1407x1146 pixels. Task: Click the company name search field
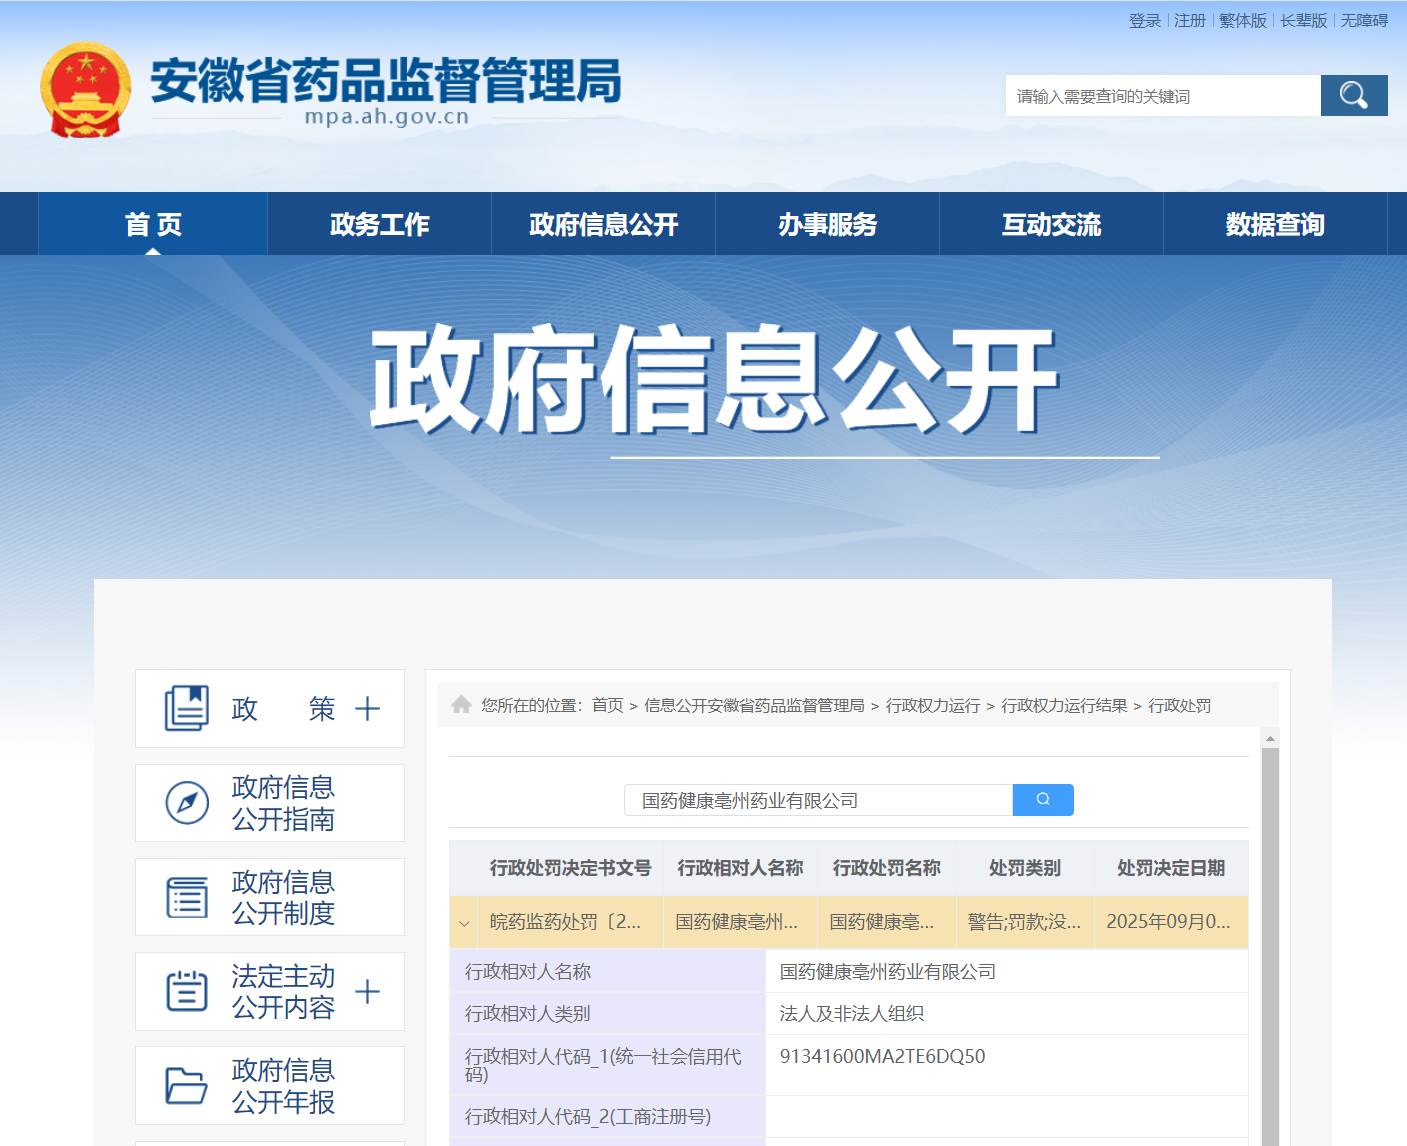(819, 800)
